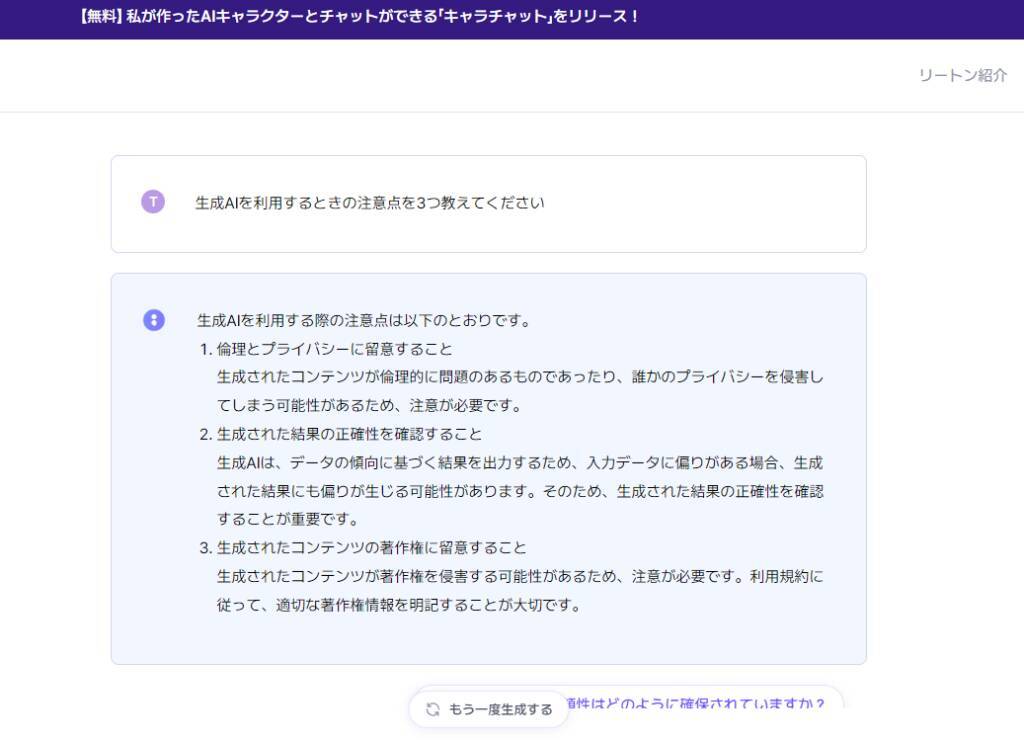Open the リートン紹介 link
The width and height of the screenshot is (1024, 743).
pos(962,76)
